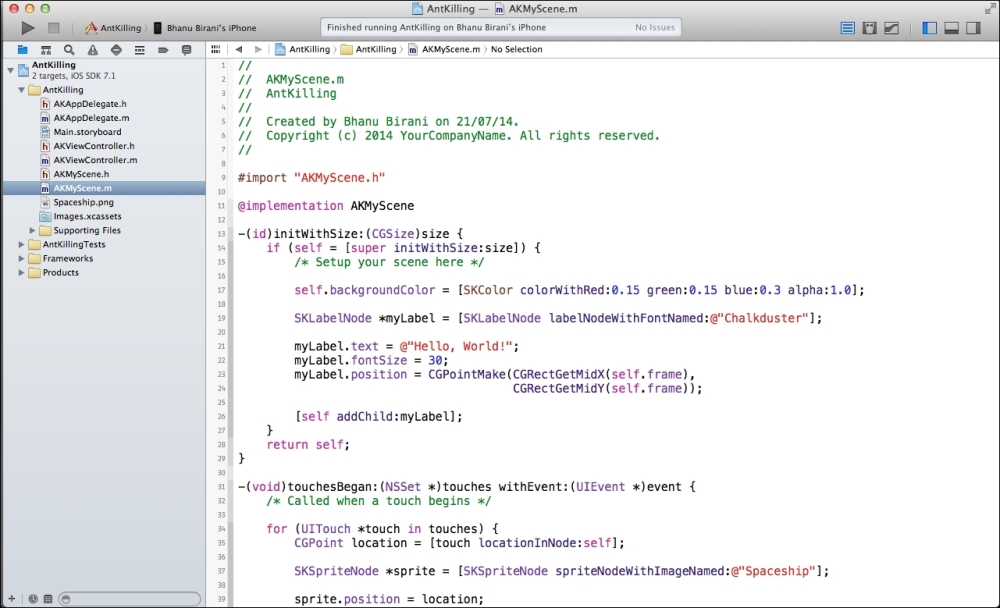The height and width of the screenshot is (608, 1000).
Task: Click the line 13 gutter to add breakpoint
Action: pos(221,234)
